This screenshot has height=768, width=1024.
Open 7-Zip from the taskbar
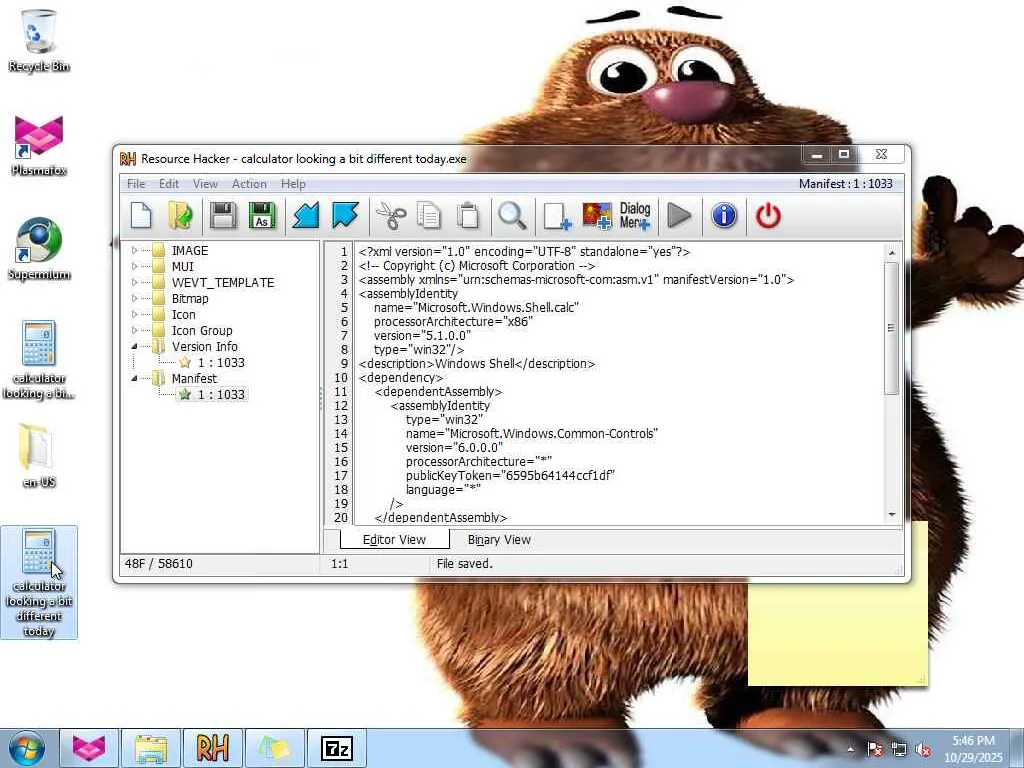pyautogui.click(x=336, y=748)
